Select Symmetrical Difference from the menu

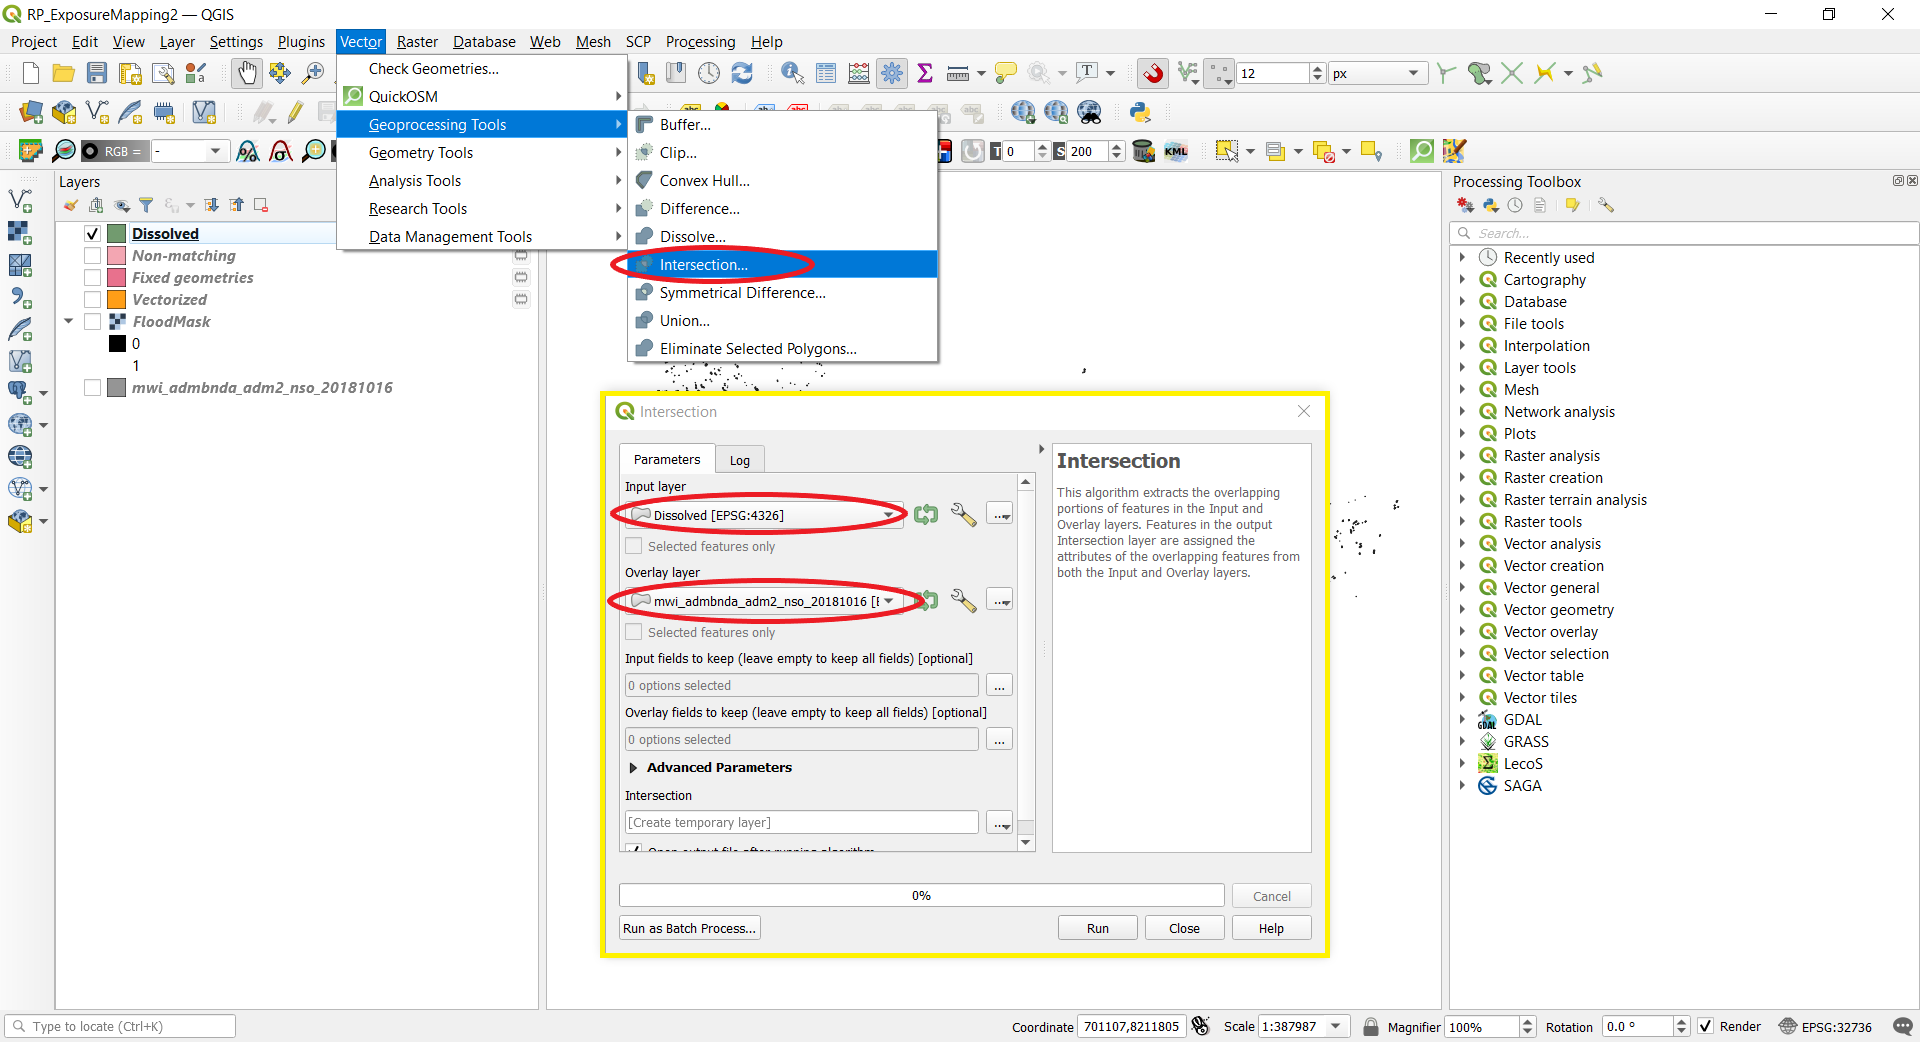pyautogui.click(x=741, y=292)
